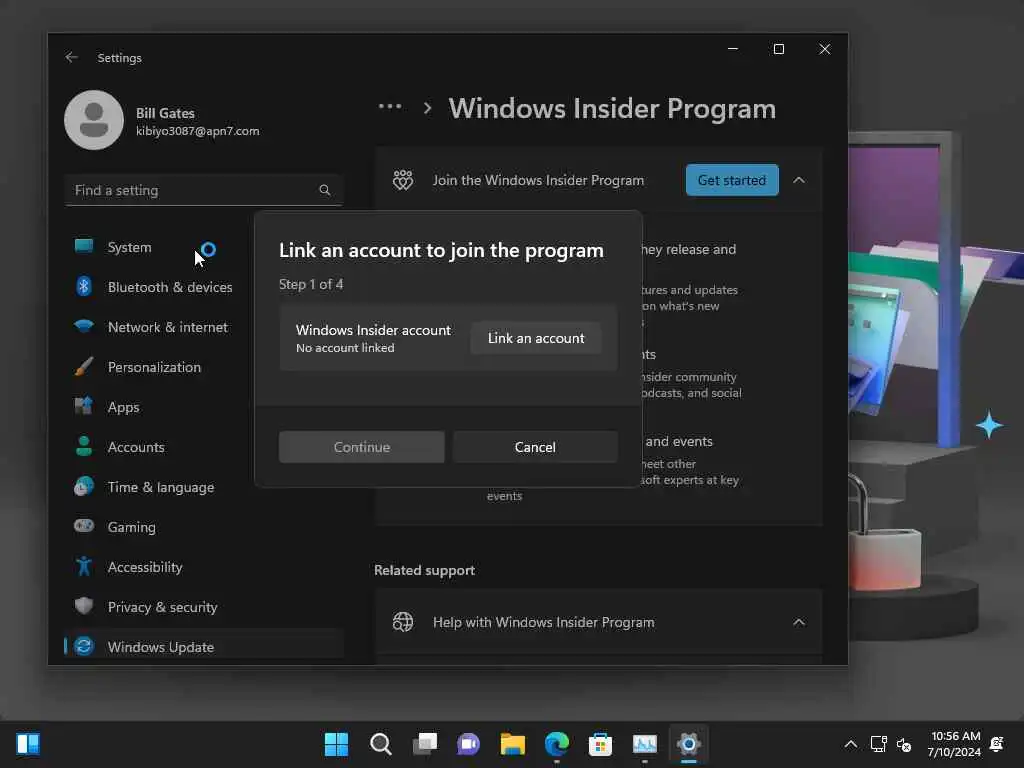Open the Accounts settings category
This screenshot has width=1024, height=768.
tap(203, 447)
